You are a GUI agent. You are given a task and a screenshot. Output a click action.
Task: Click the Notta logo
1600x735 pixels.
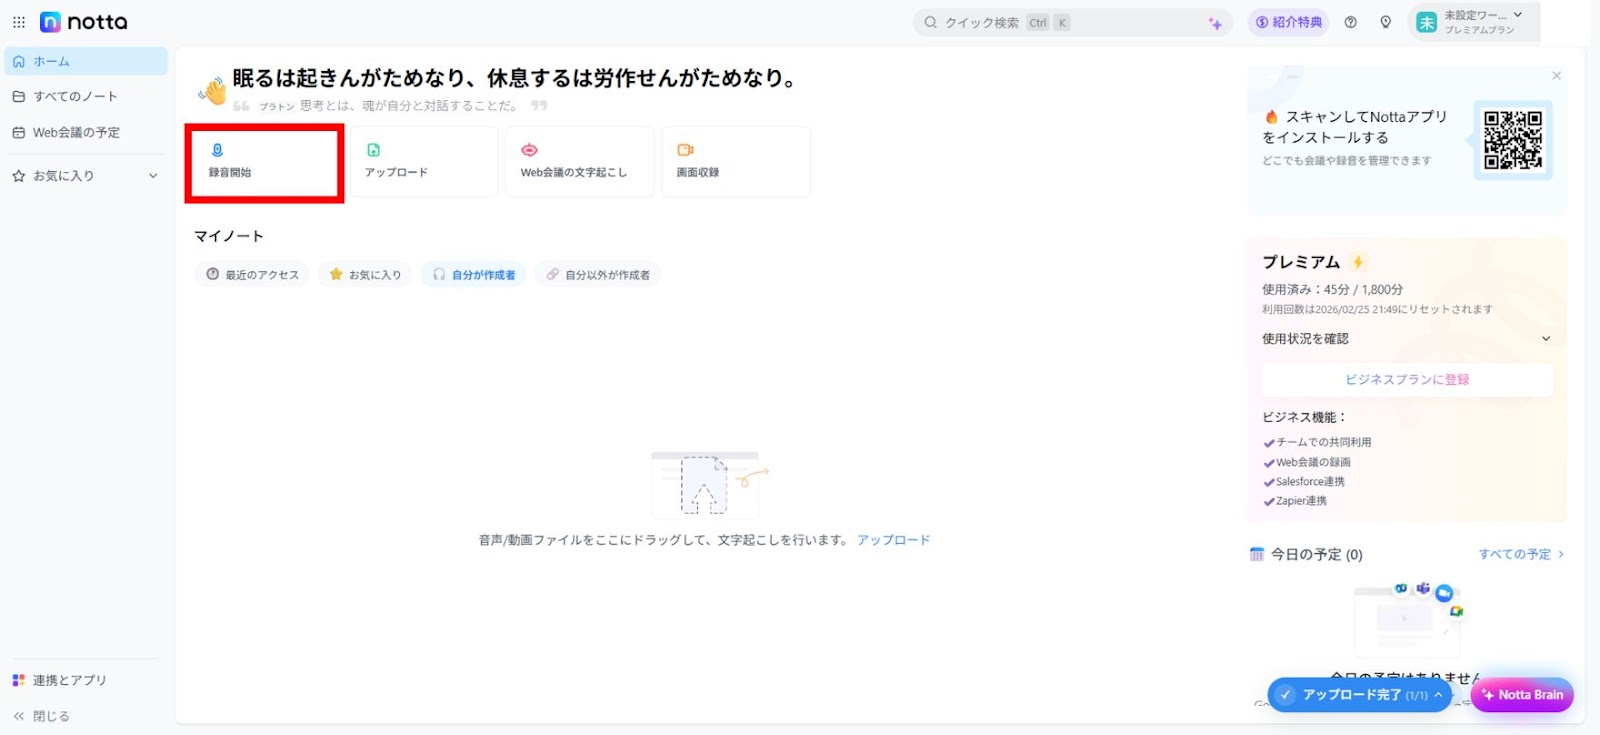[x=84, y=22]
